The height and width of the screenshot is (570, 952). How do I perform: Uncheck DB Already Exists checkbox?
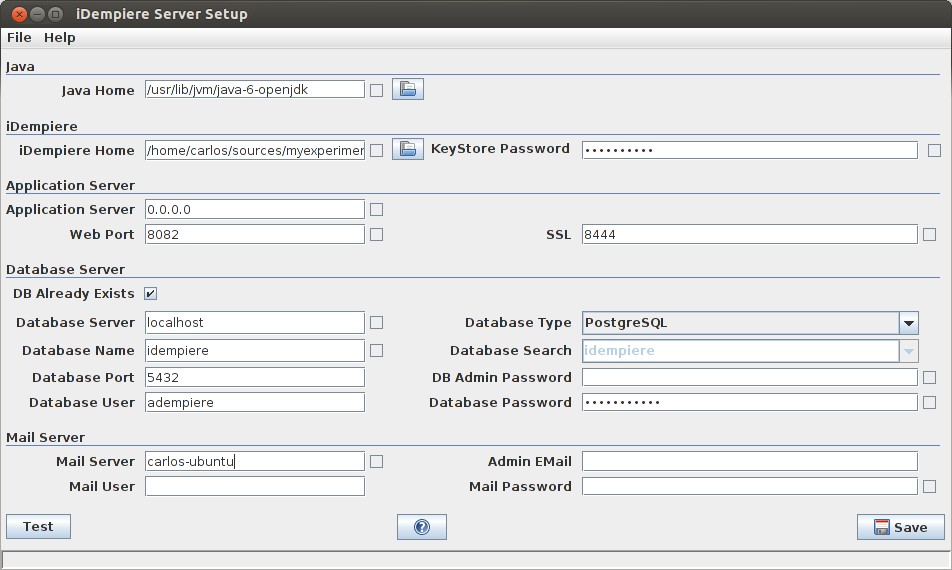click(151, 293)
